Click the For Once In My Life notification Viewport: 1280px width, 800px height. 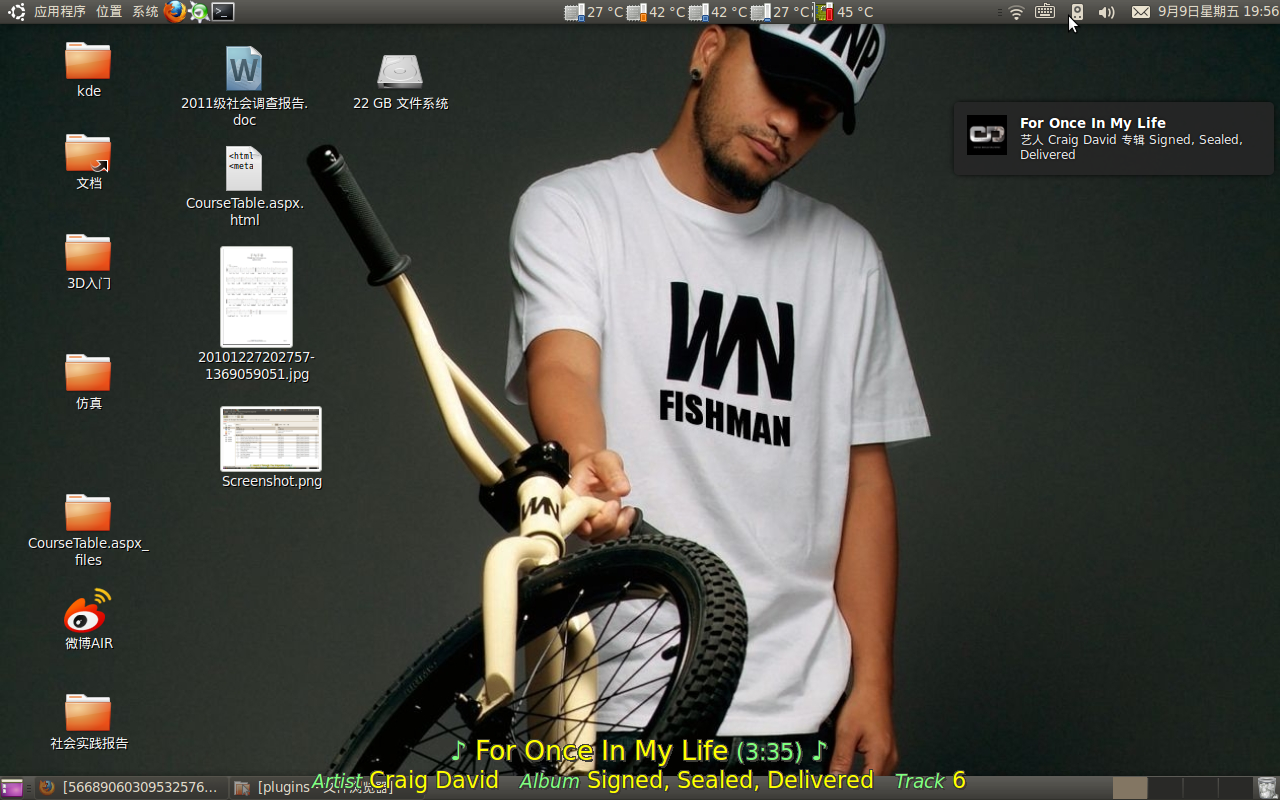click(1114, 138)
